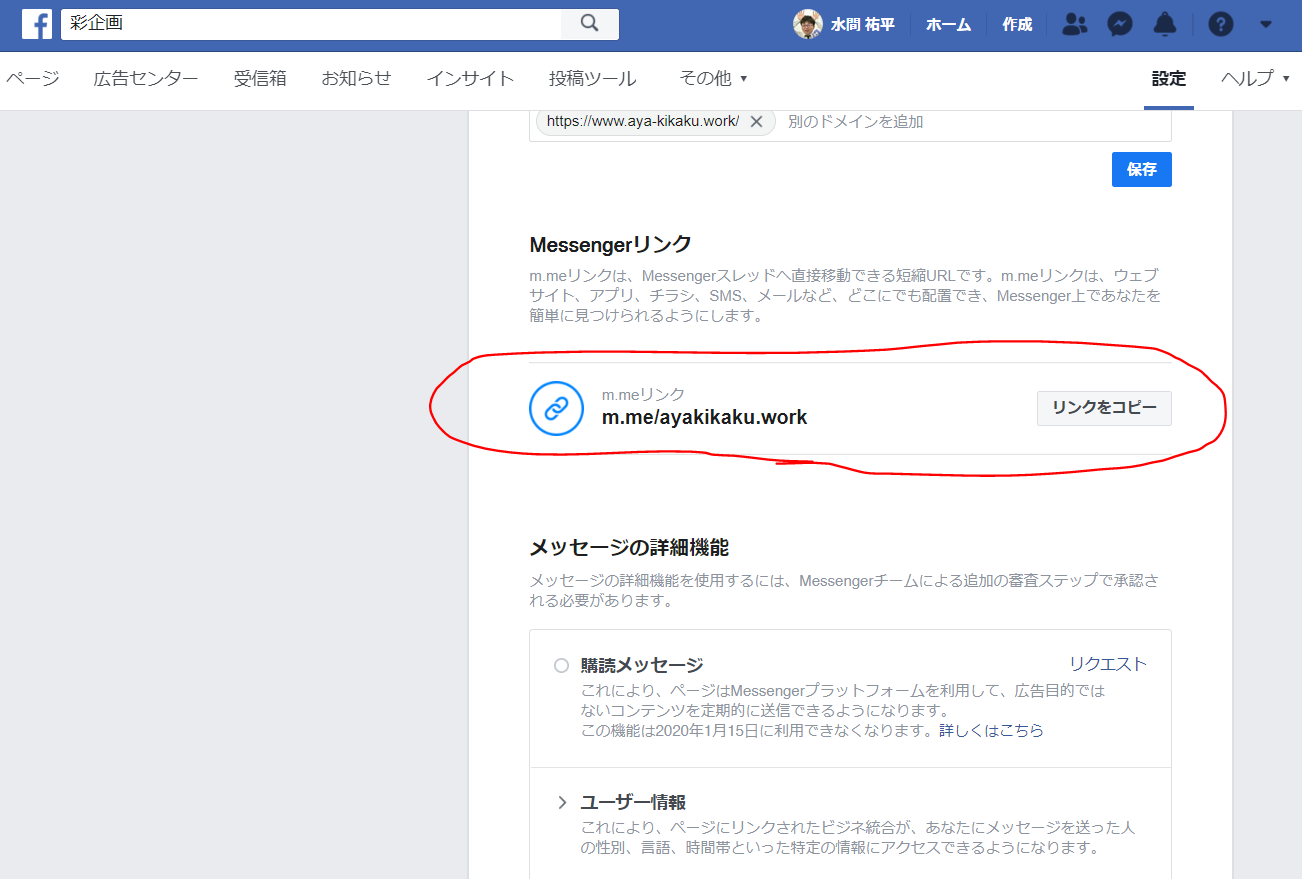Select the 購読メッセージ radio button
Image resolution: width=1302 pixels, height=879 pixels.
coord(561,665)
